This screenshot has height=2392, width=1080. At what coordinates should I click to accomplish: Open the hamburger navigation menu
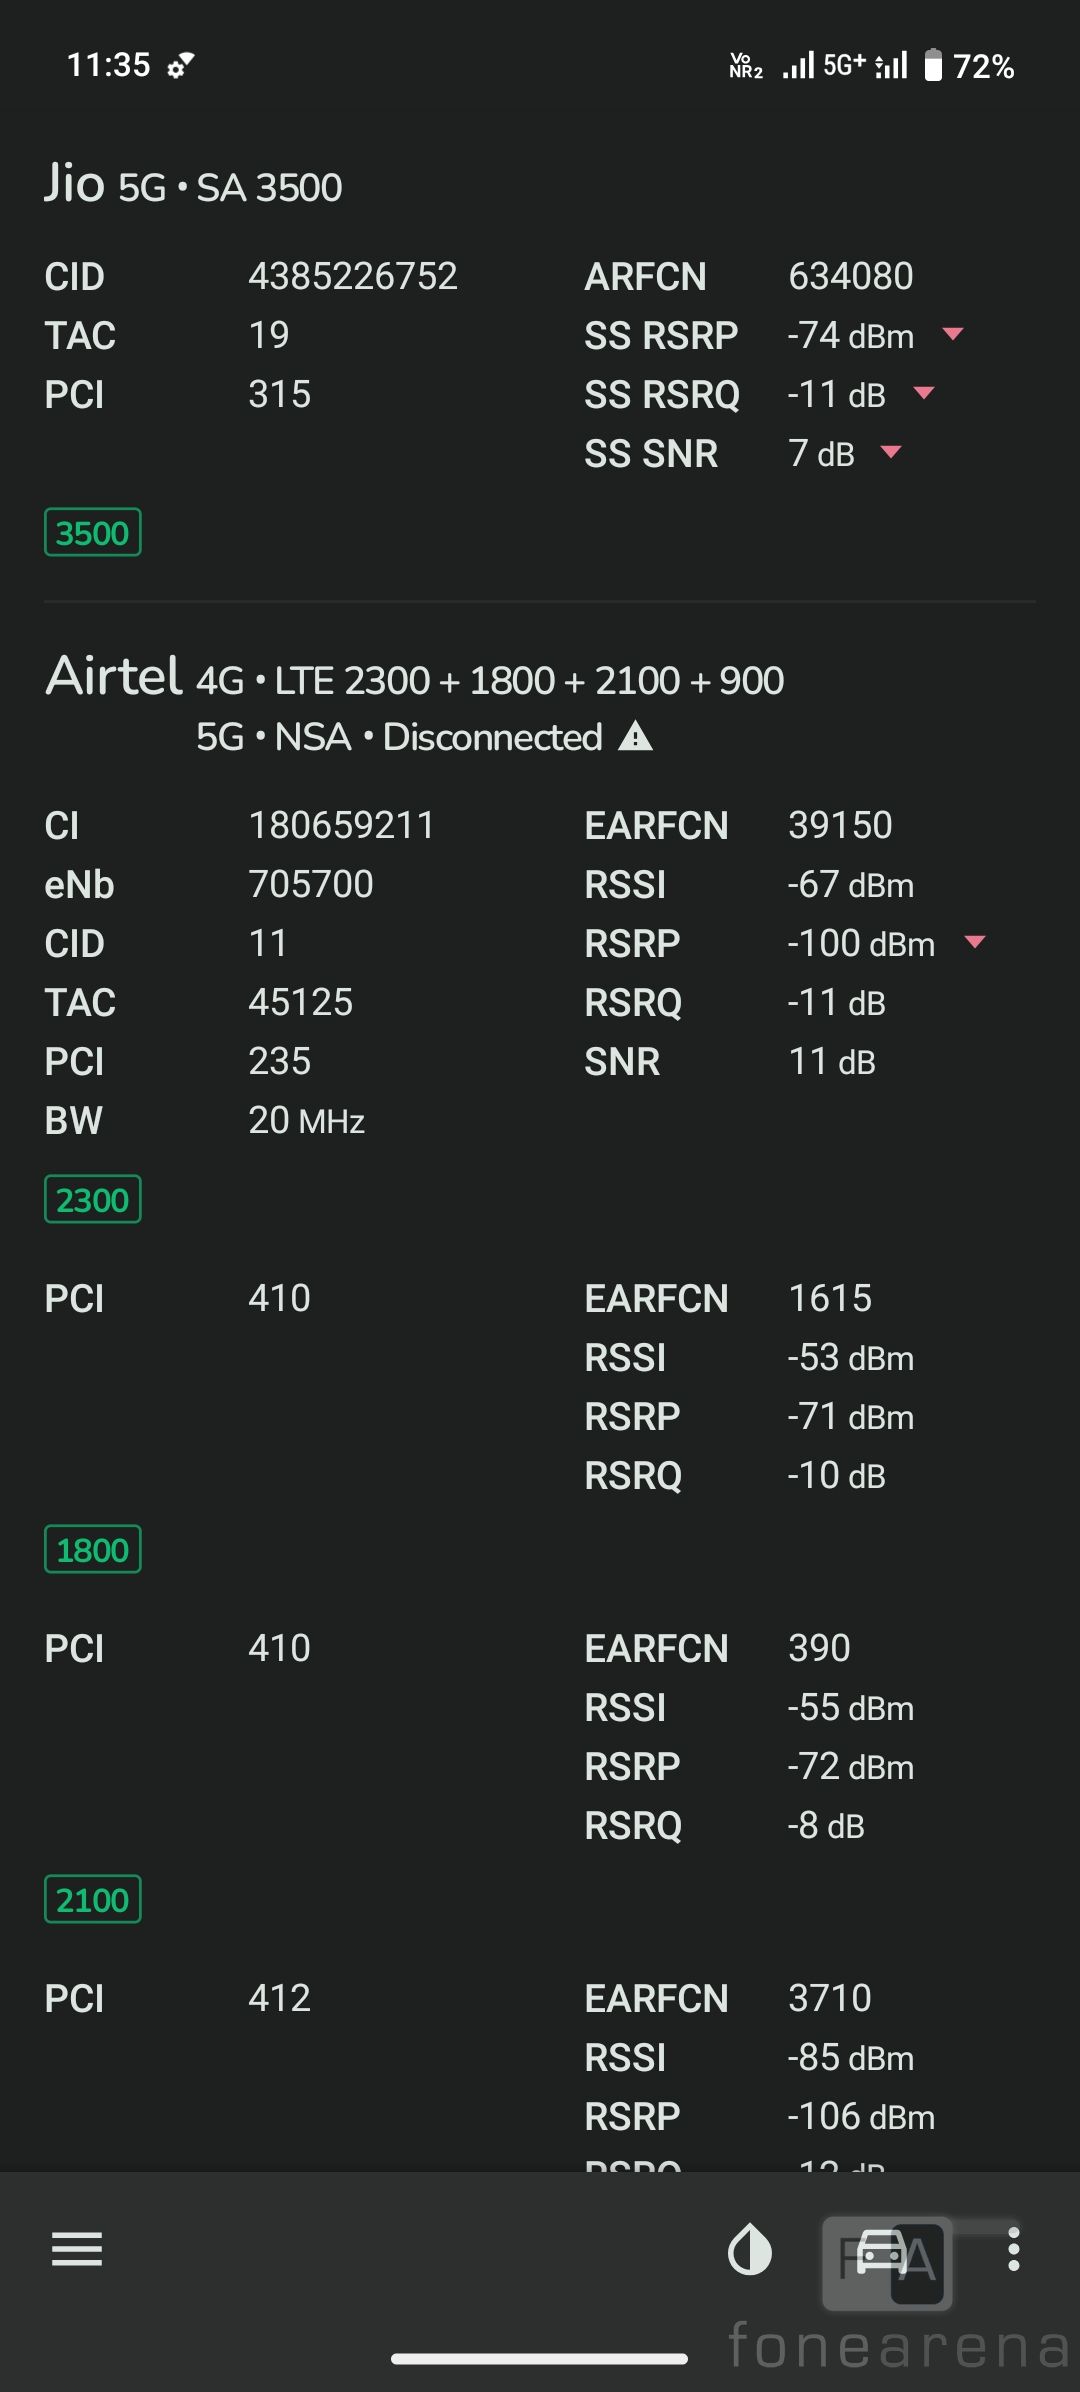77,2249
